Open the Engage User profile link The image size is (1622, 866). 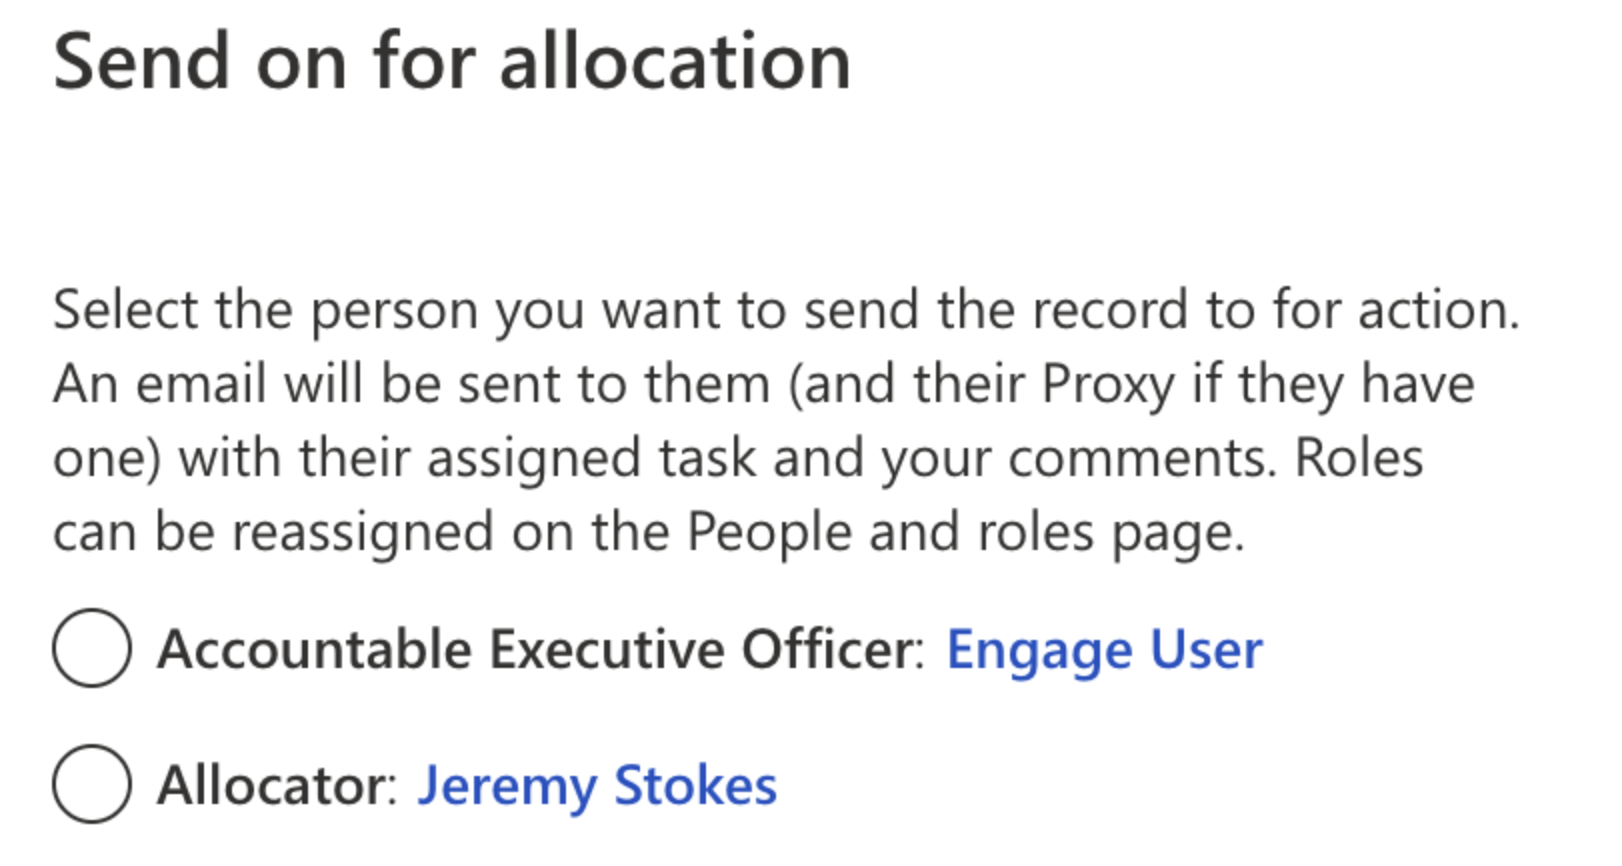click(x=1104, y=650)
